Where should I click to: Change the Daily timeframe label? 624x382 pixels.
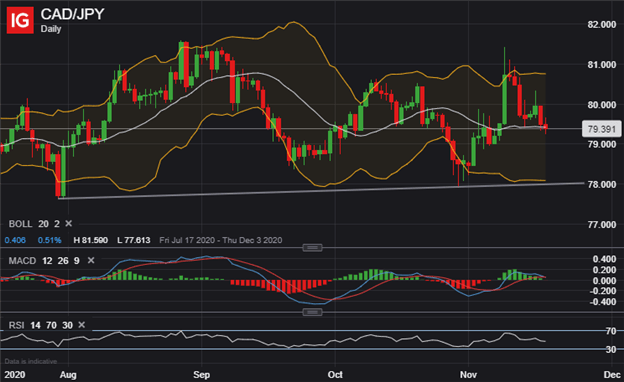51,29
